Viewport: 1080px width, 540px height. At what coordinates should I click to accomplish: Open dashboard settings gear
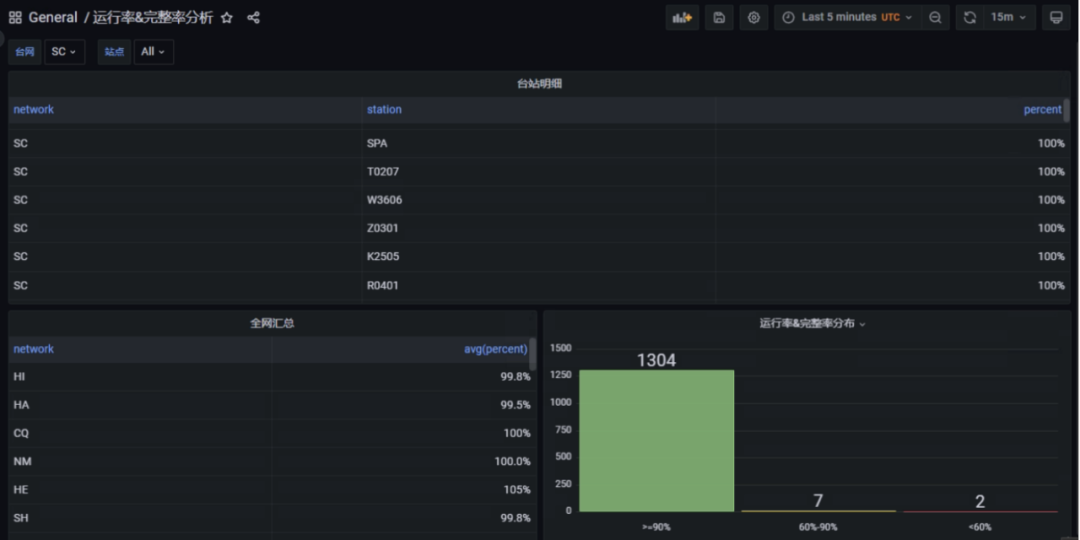click(x=754, y=18)
